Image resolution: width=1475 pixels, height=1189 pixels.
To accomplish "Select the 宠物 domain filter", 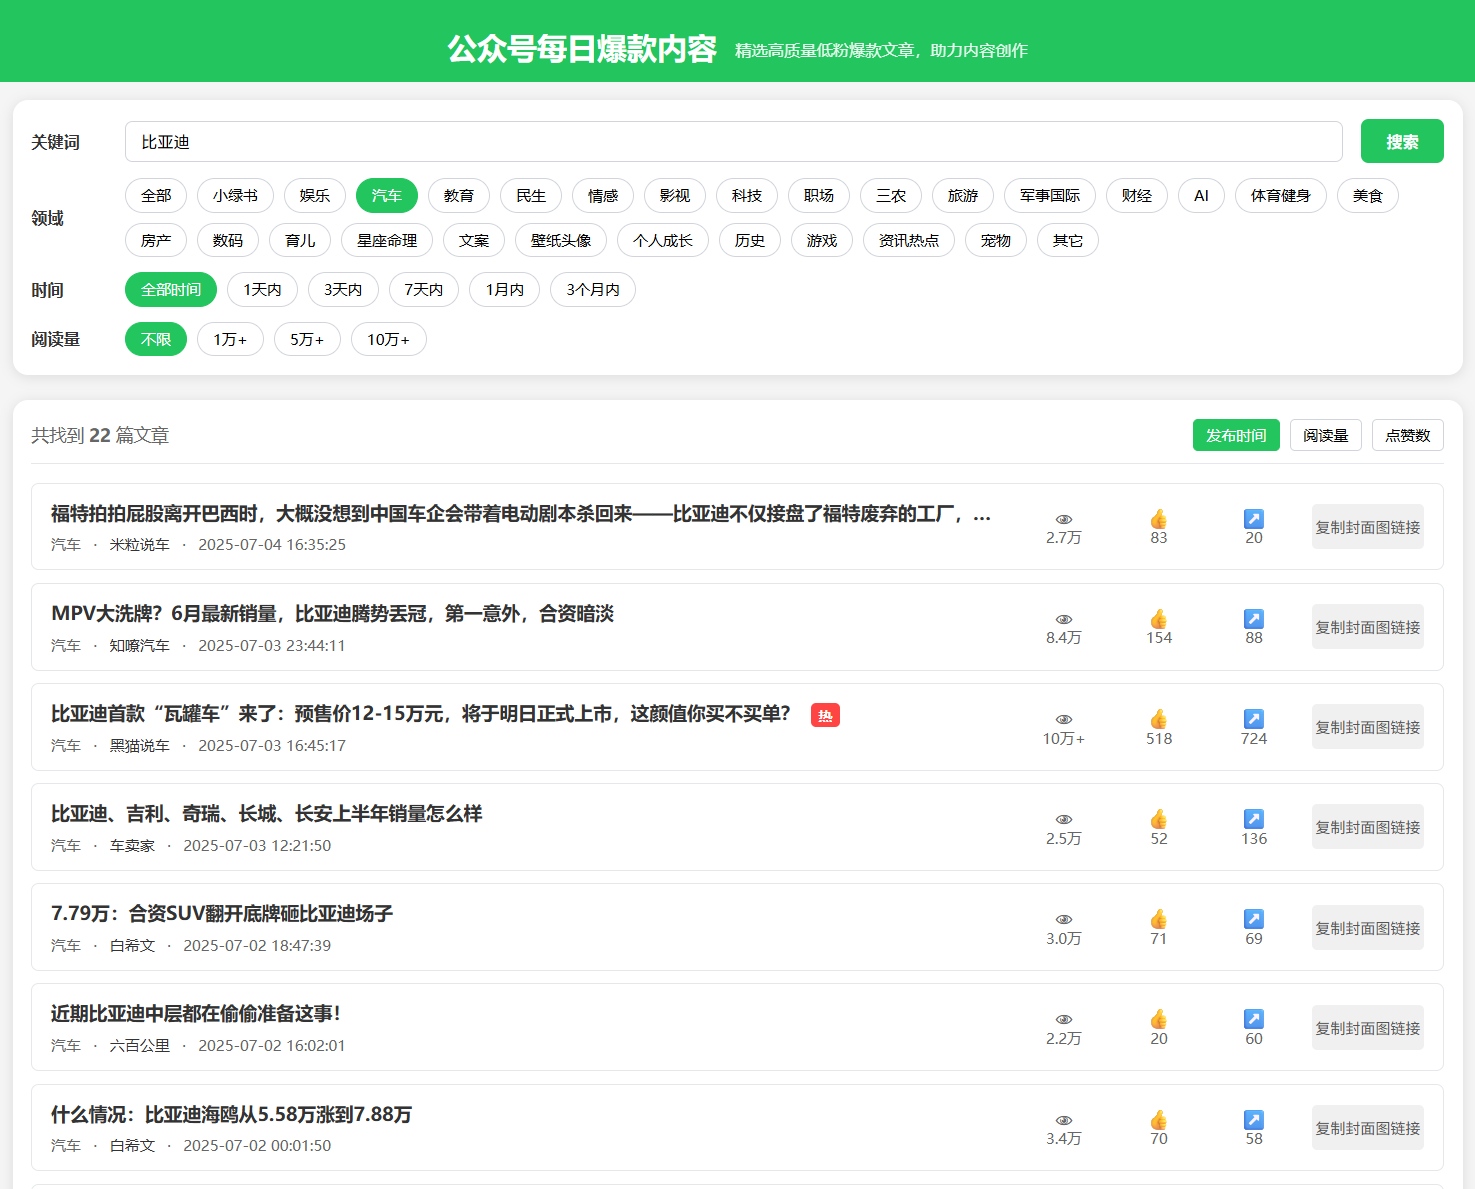I will tap(996, 241).
